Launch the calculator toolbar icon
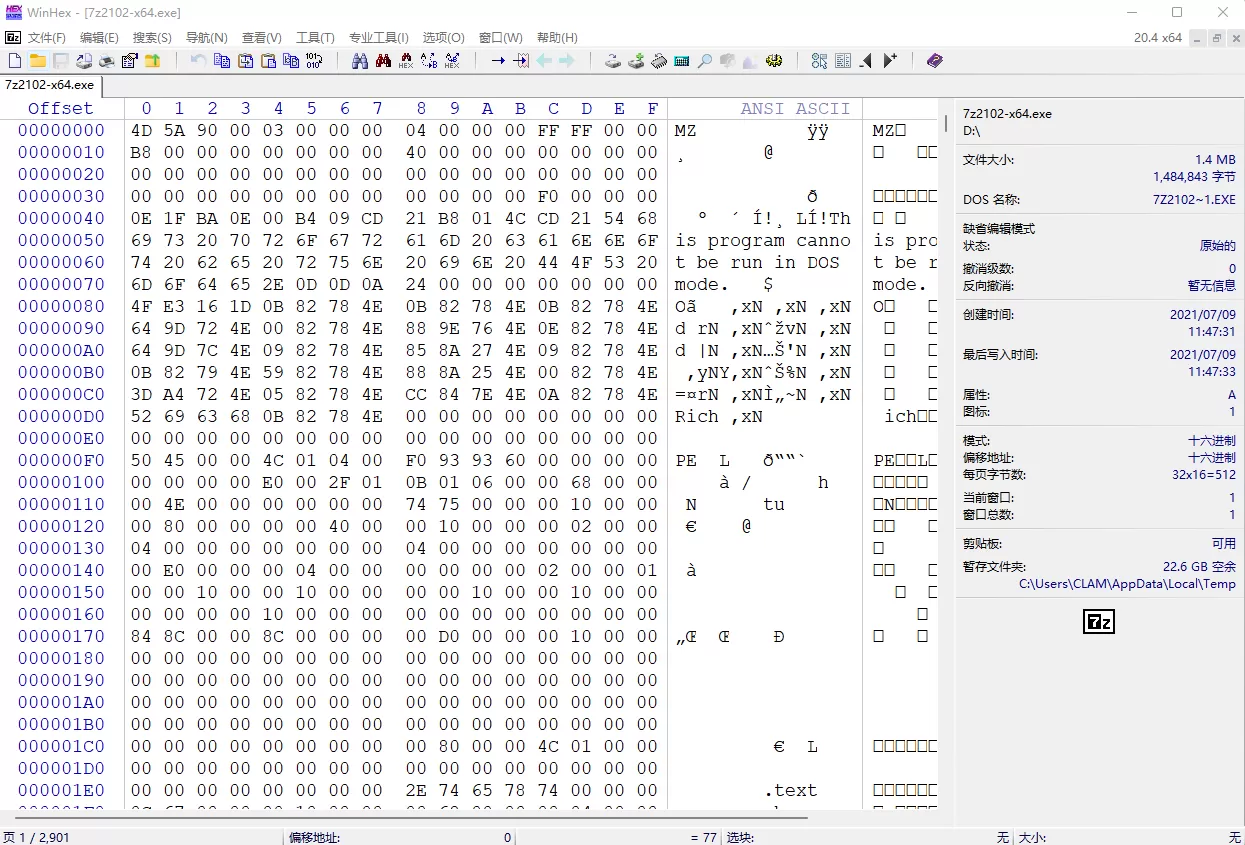The height and width of the screenshot is (845, 1245). [682, 60]
